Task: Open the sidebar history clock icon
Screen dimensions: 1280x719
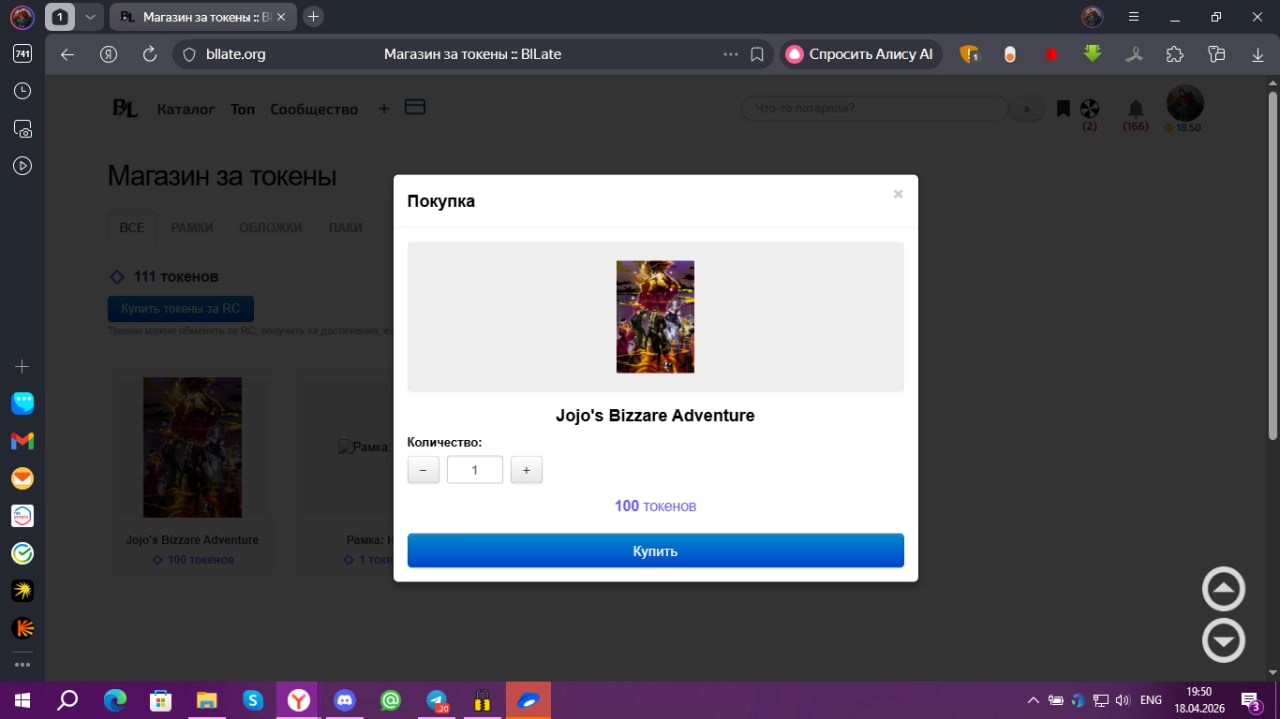Action: pyautogui.click(x=22, y=91)
